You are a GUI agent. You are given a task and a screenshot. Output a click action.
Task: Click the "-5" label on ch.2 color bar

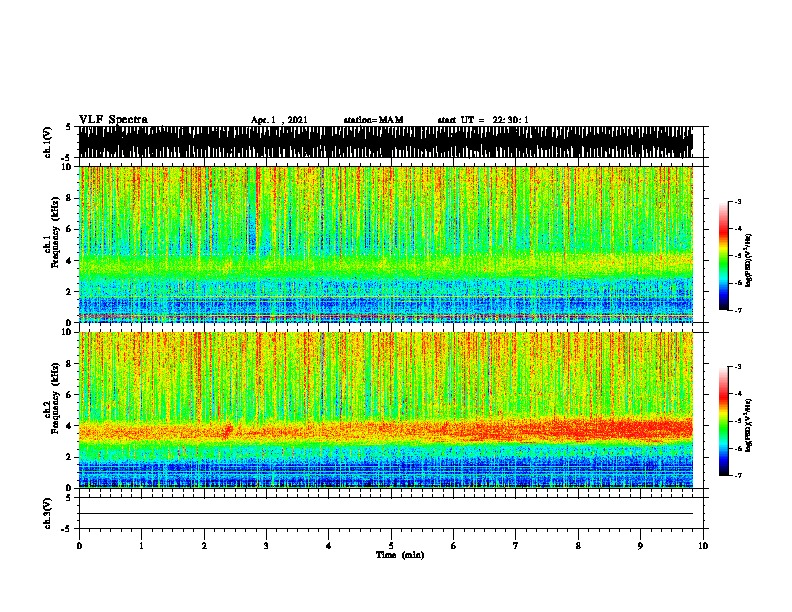tap(738, 421)
